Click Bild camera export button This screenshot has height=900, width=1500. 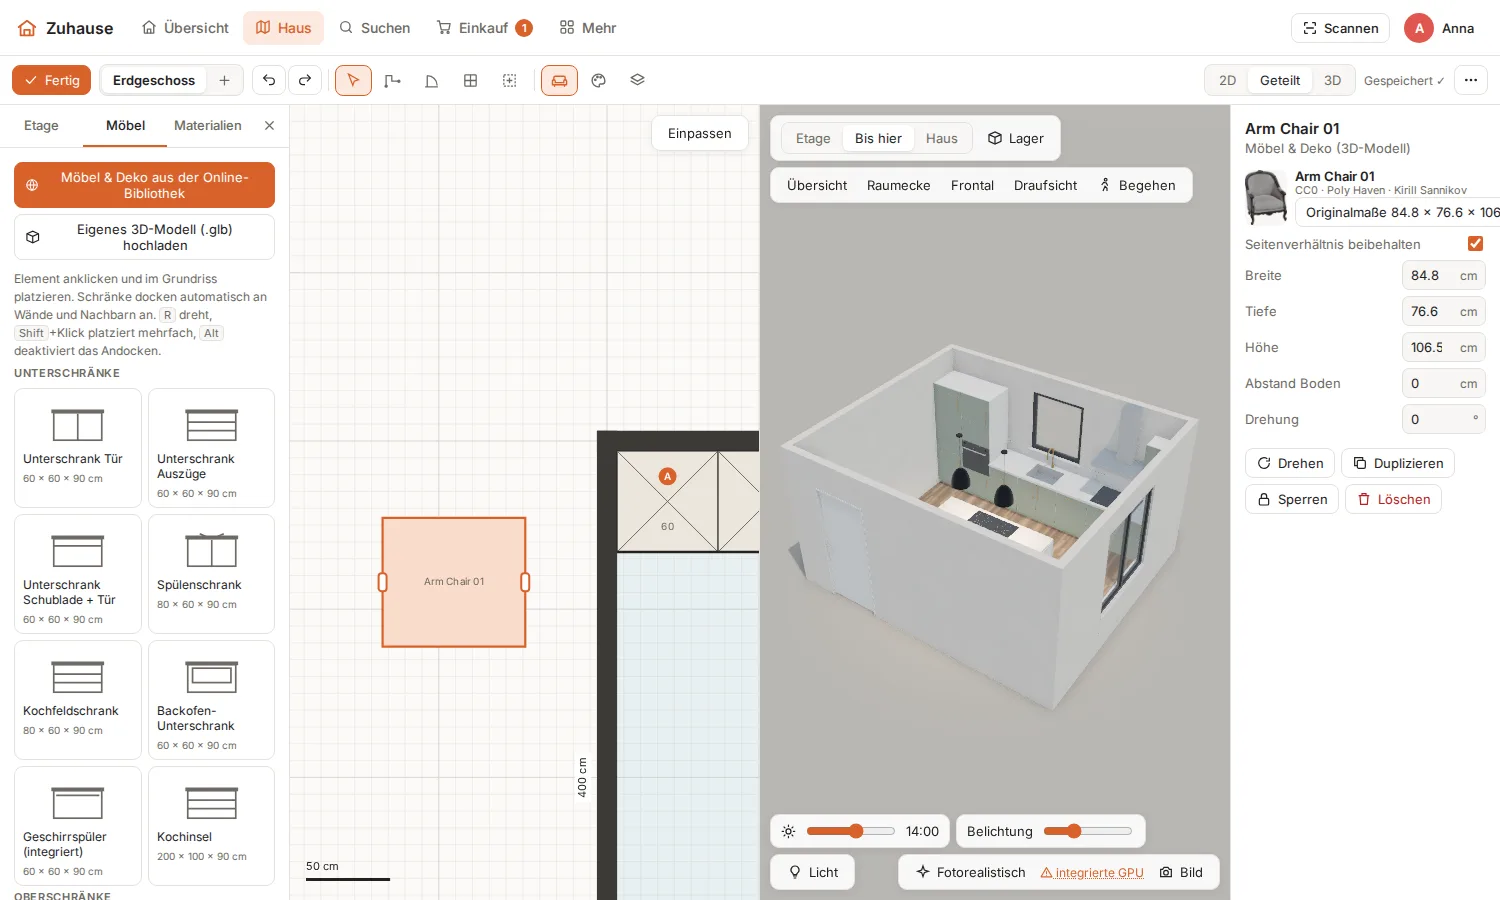pos(1182,872)
